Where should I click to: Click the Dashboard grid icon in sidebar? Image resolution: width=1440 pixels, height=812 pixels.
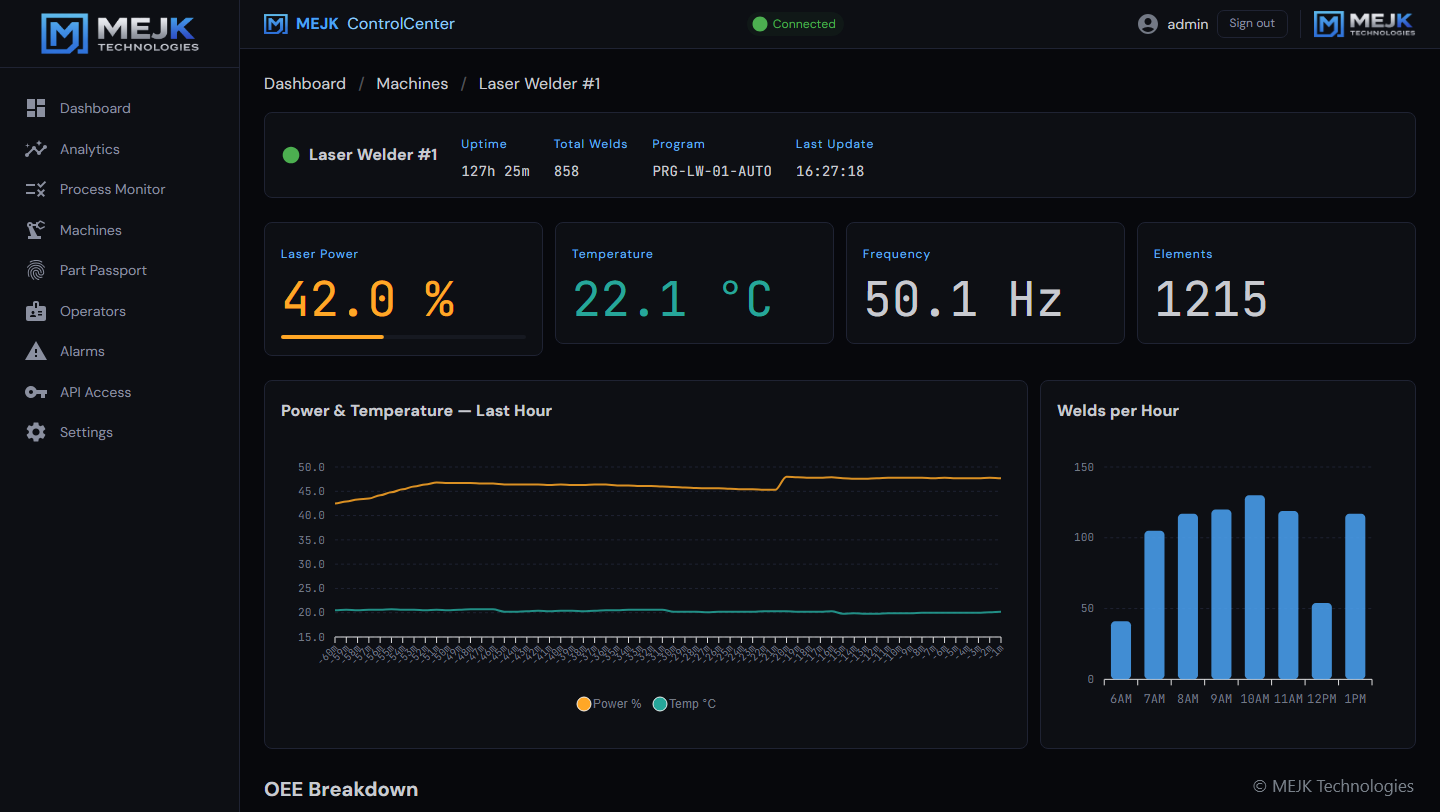[x=36, y=108]
